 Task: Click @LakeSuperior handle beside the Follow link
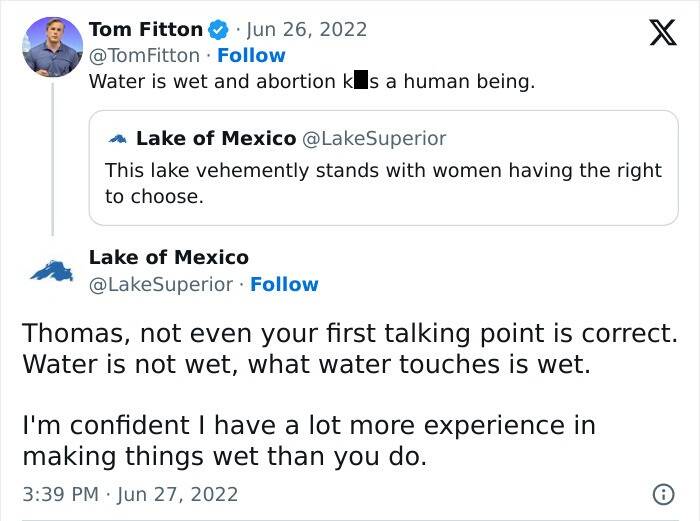coord(163,284)
